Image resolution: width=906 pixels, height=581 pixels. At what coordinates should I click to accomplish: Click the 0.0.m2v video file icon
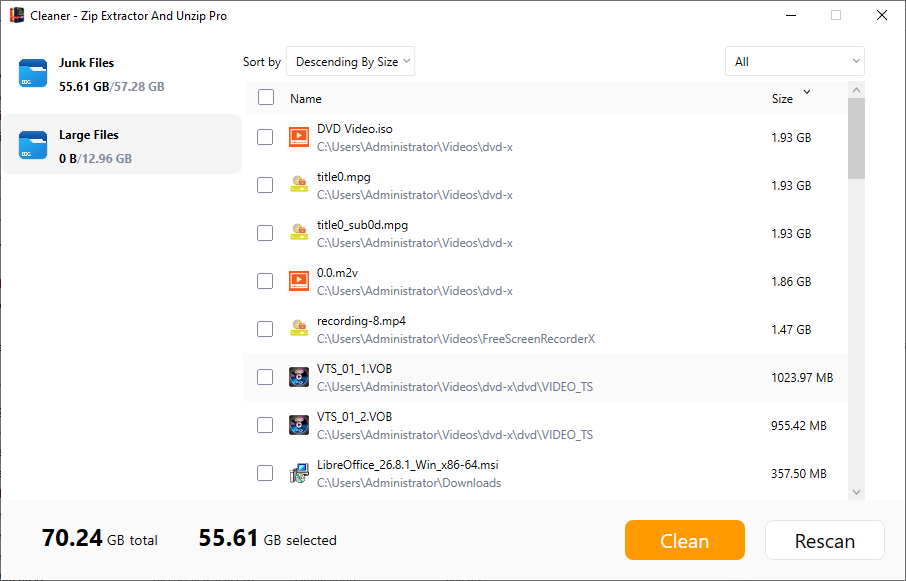[x=299, y=281]
